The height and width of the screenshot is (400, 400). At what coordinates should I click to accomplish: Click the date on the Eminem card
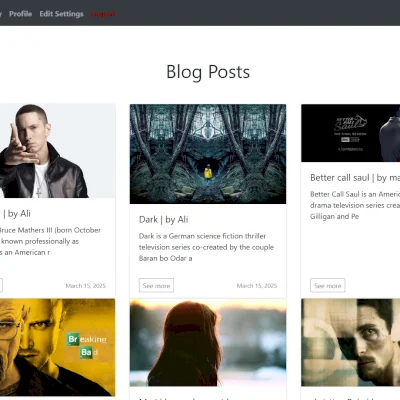pos(86,286)
